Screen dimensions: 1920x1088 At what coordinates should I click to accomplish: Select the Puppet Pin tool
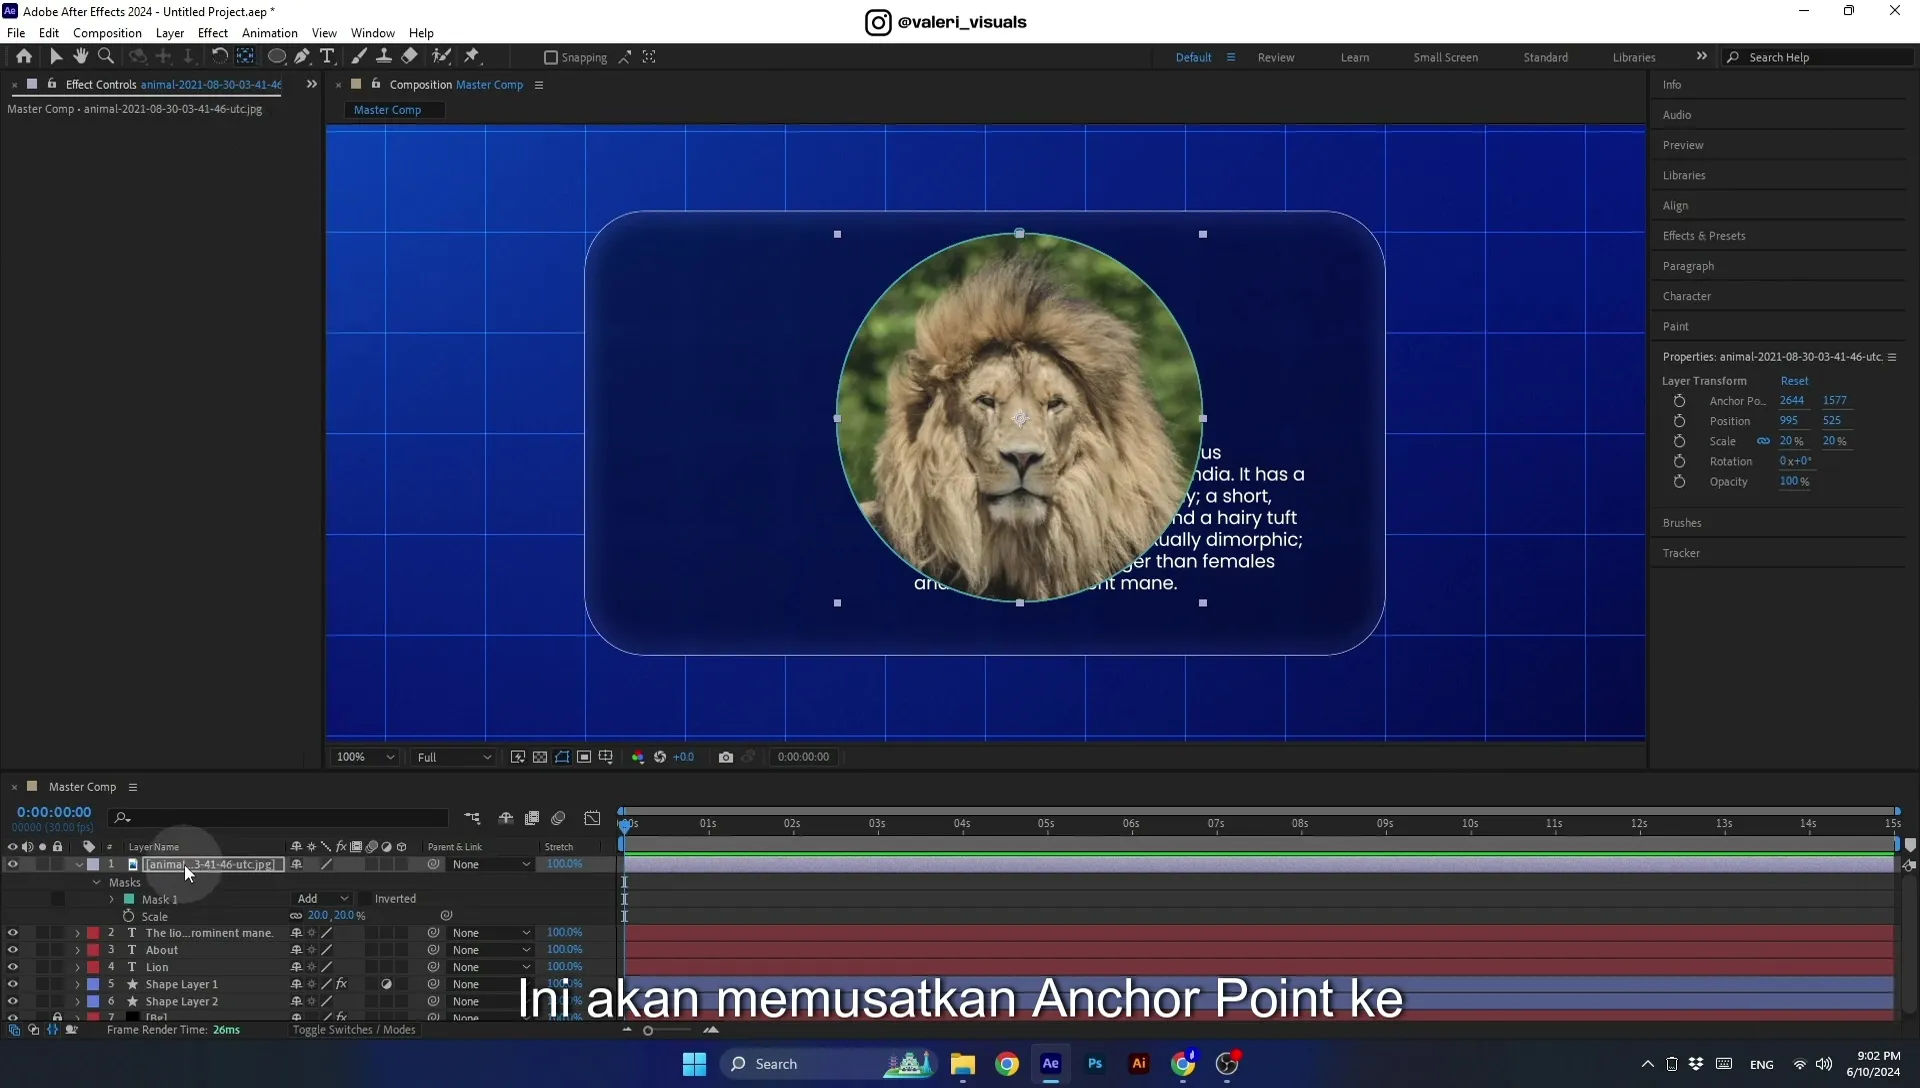coord(472,57)
